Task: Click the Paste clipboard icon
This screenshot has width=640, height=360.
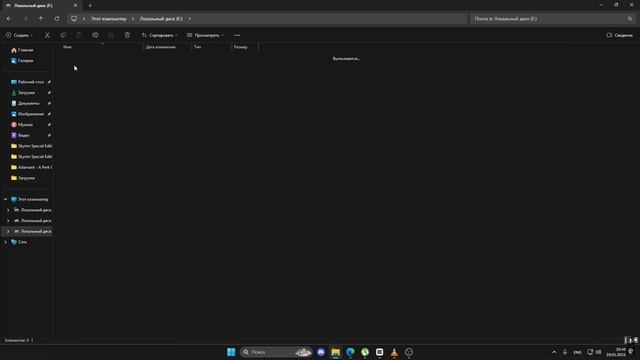Action: [79, 36]
